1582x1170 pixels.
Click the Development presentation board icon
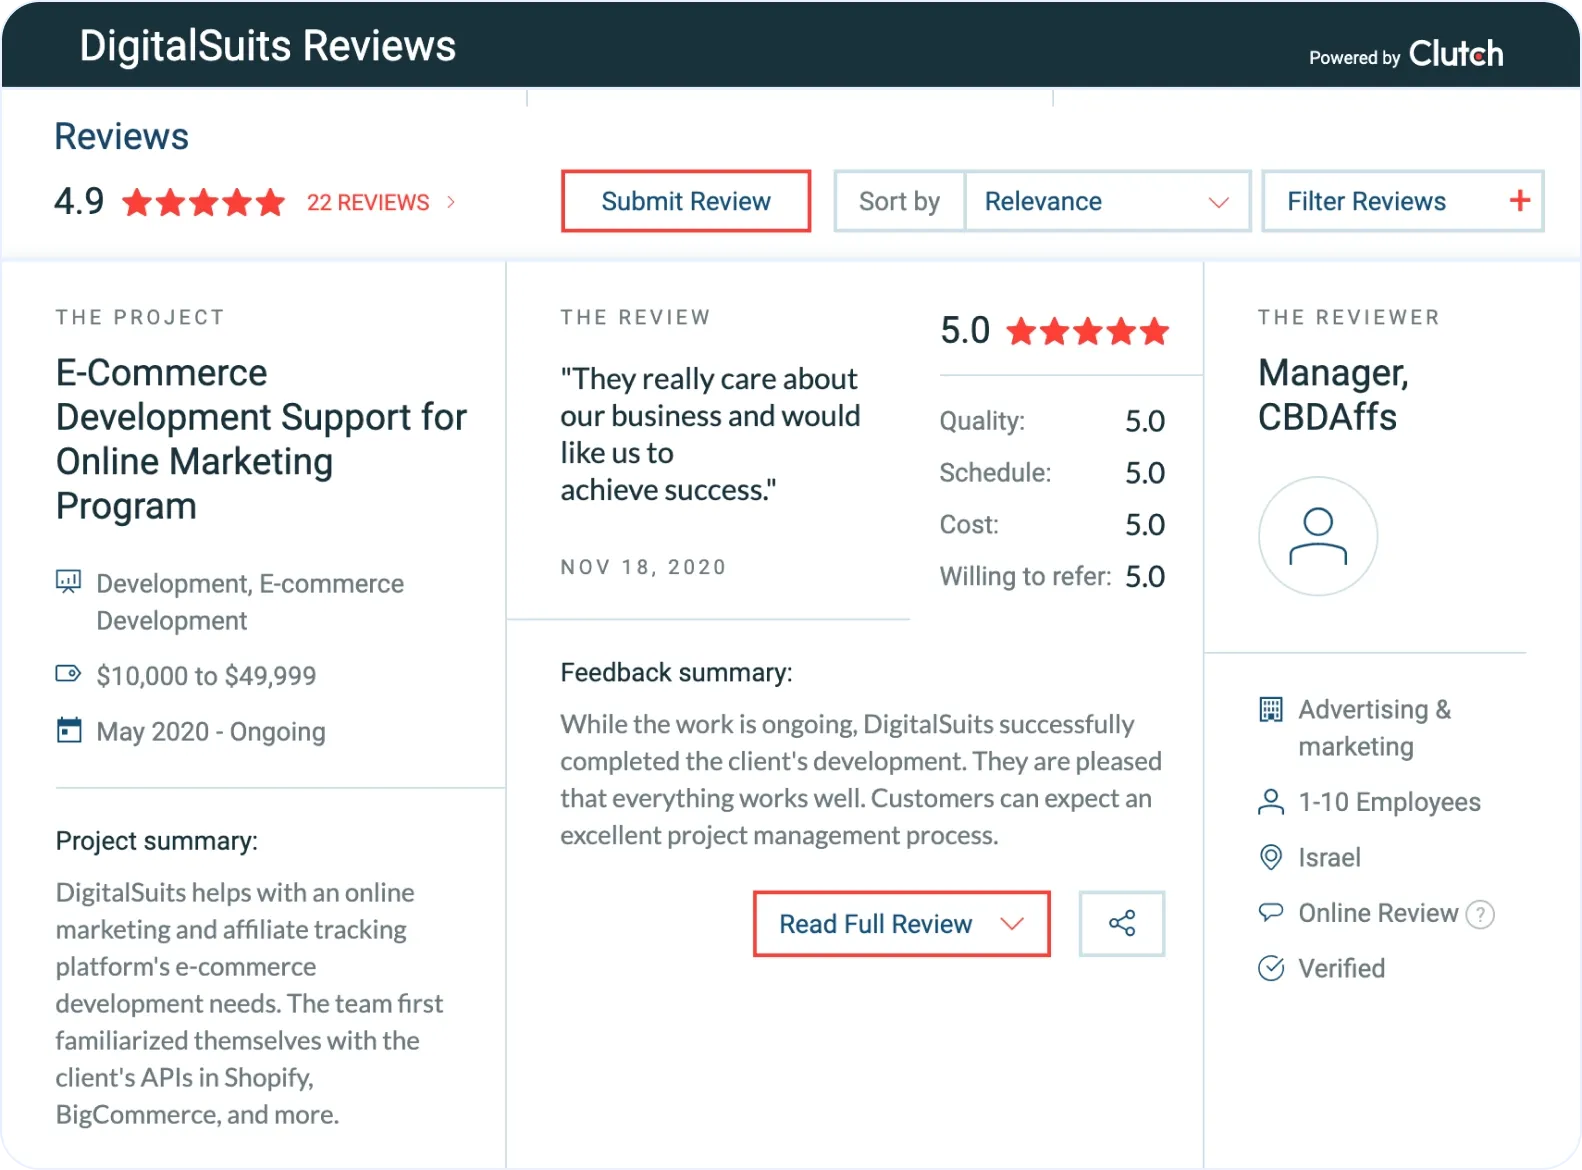pyautogui.click(x=68, y=582)
